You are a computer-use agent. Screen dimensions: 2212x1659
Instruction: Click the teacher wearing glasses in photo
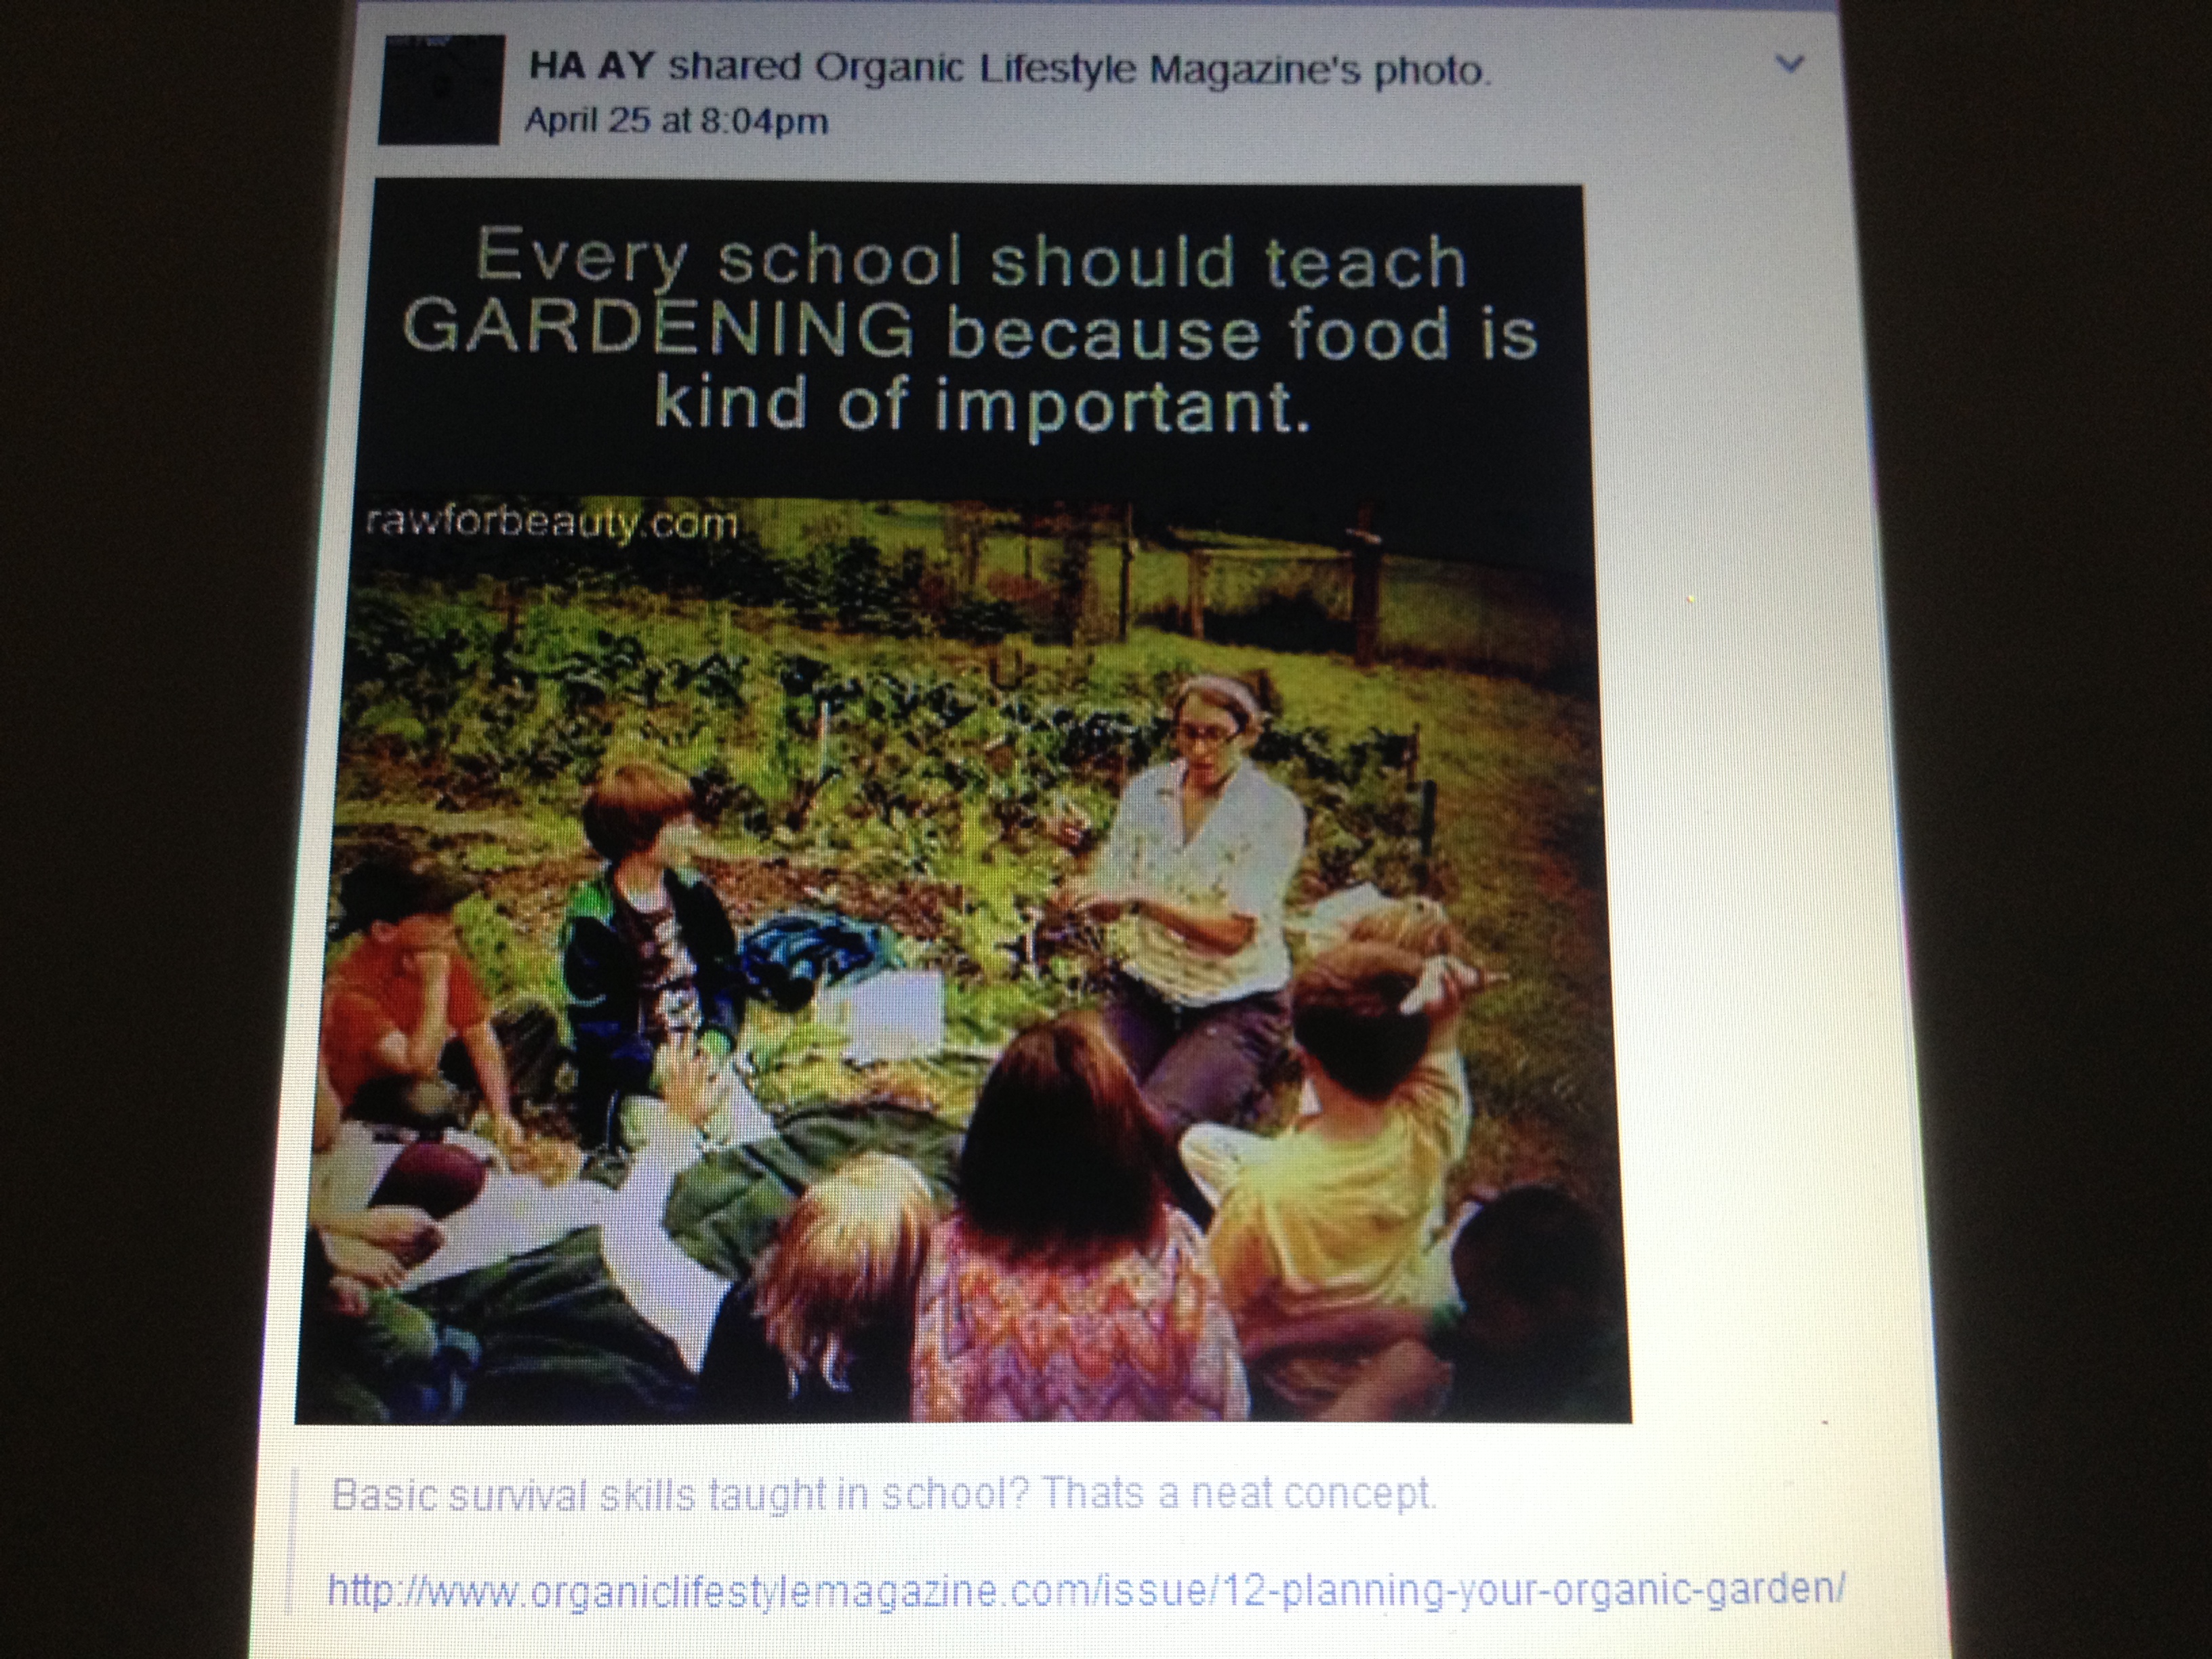(x=1200, y=880)
